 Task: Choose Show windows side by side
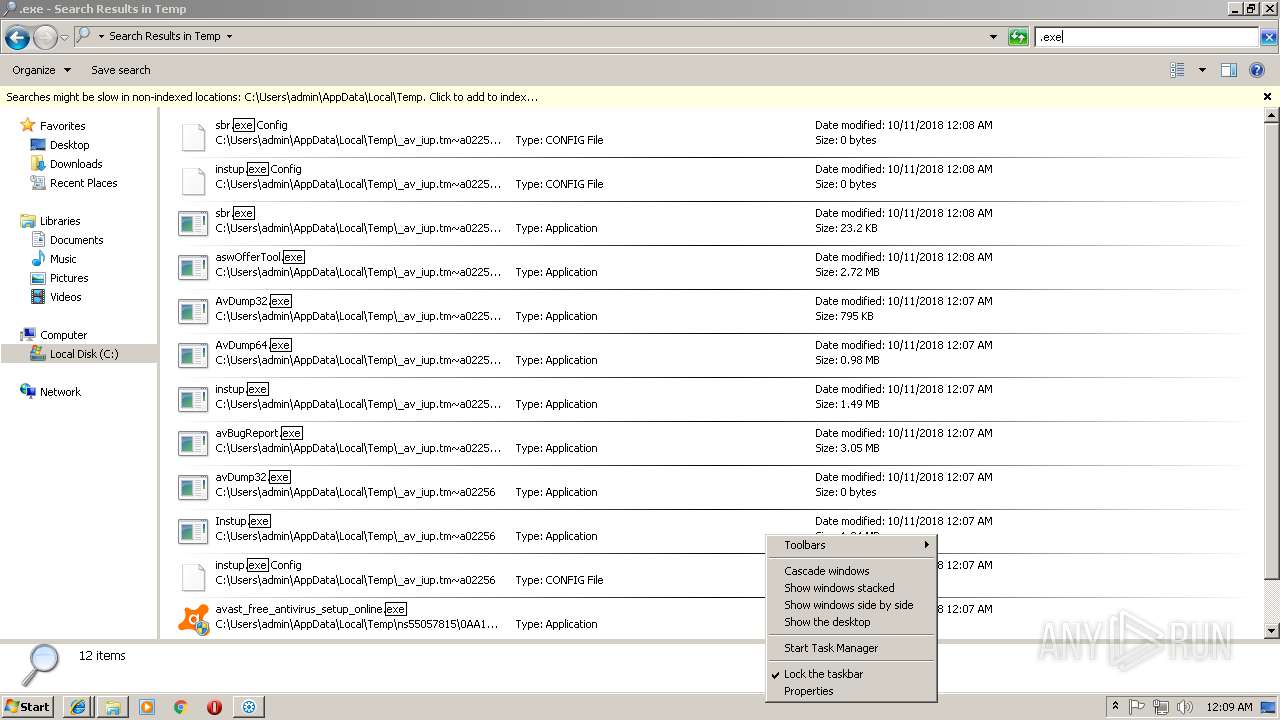click(851, 605)
